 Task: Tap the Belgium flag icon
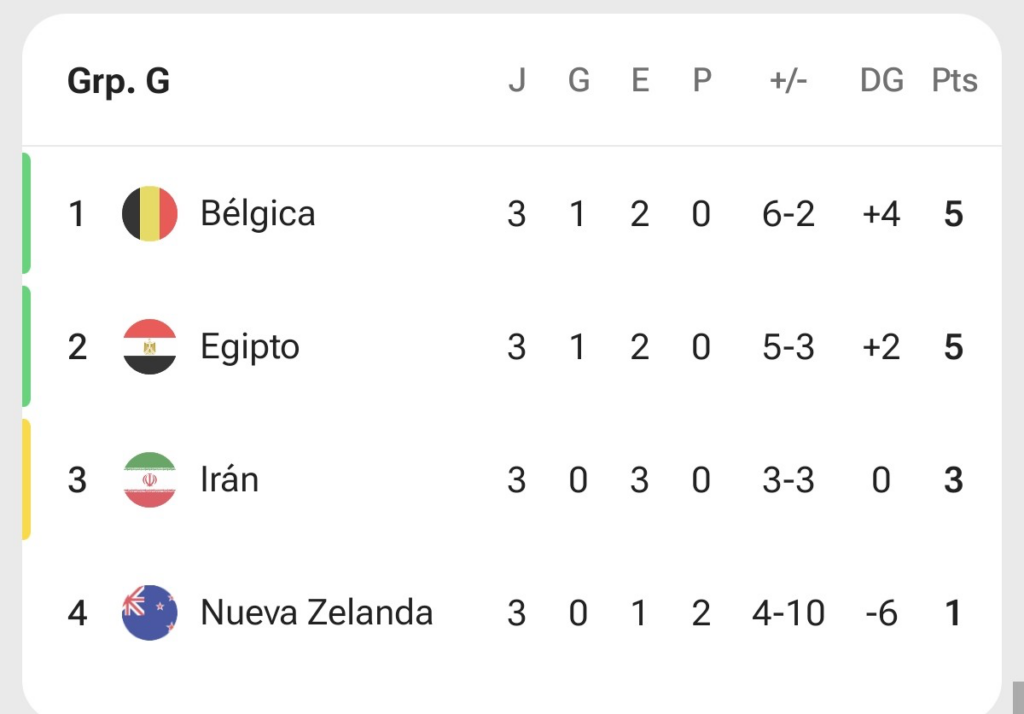click(x=150, y=214)
